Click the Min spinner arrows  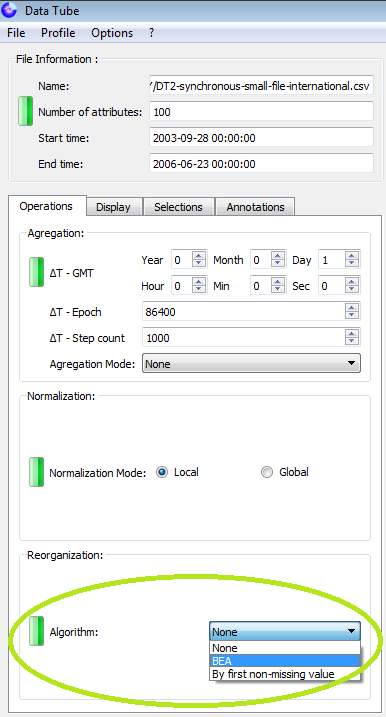278,286
